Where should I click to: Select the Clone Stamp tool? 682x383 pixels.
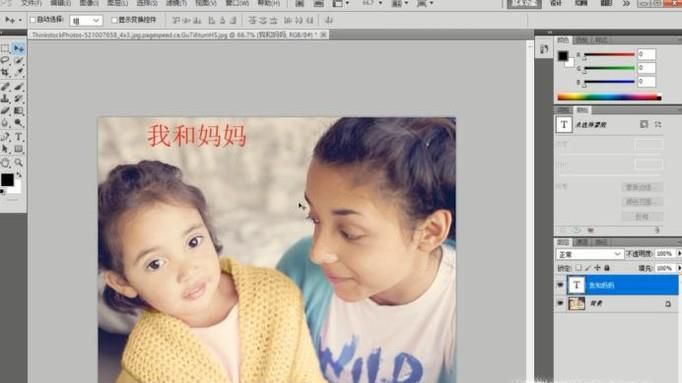click(x=5, y=99)
